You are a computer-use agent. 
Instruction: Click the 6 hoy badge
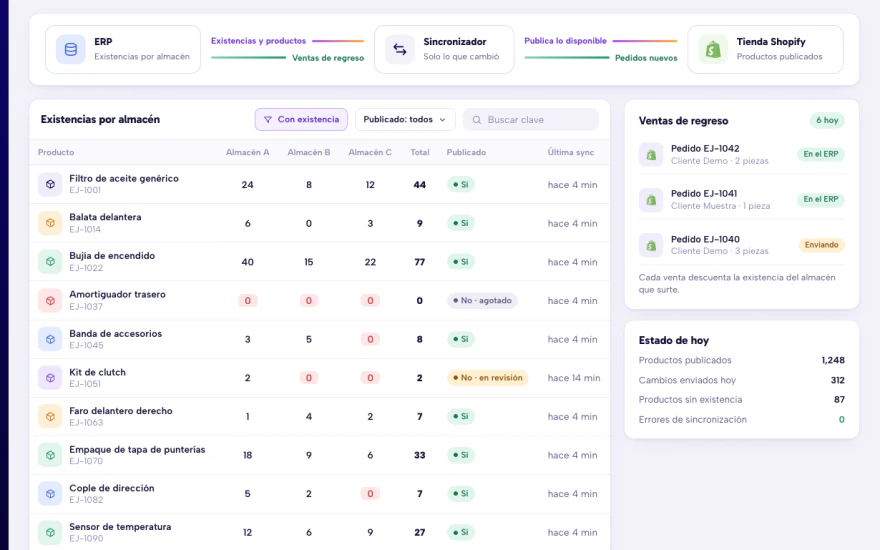coord(827,120)
